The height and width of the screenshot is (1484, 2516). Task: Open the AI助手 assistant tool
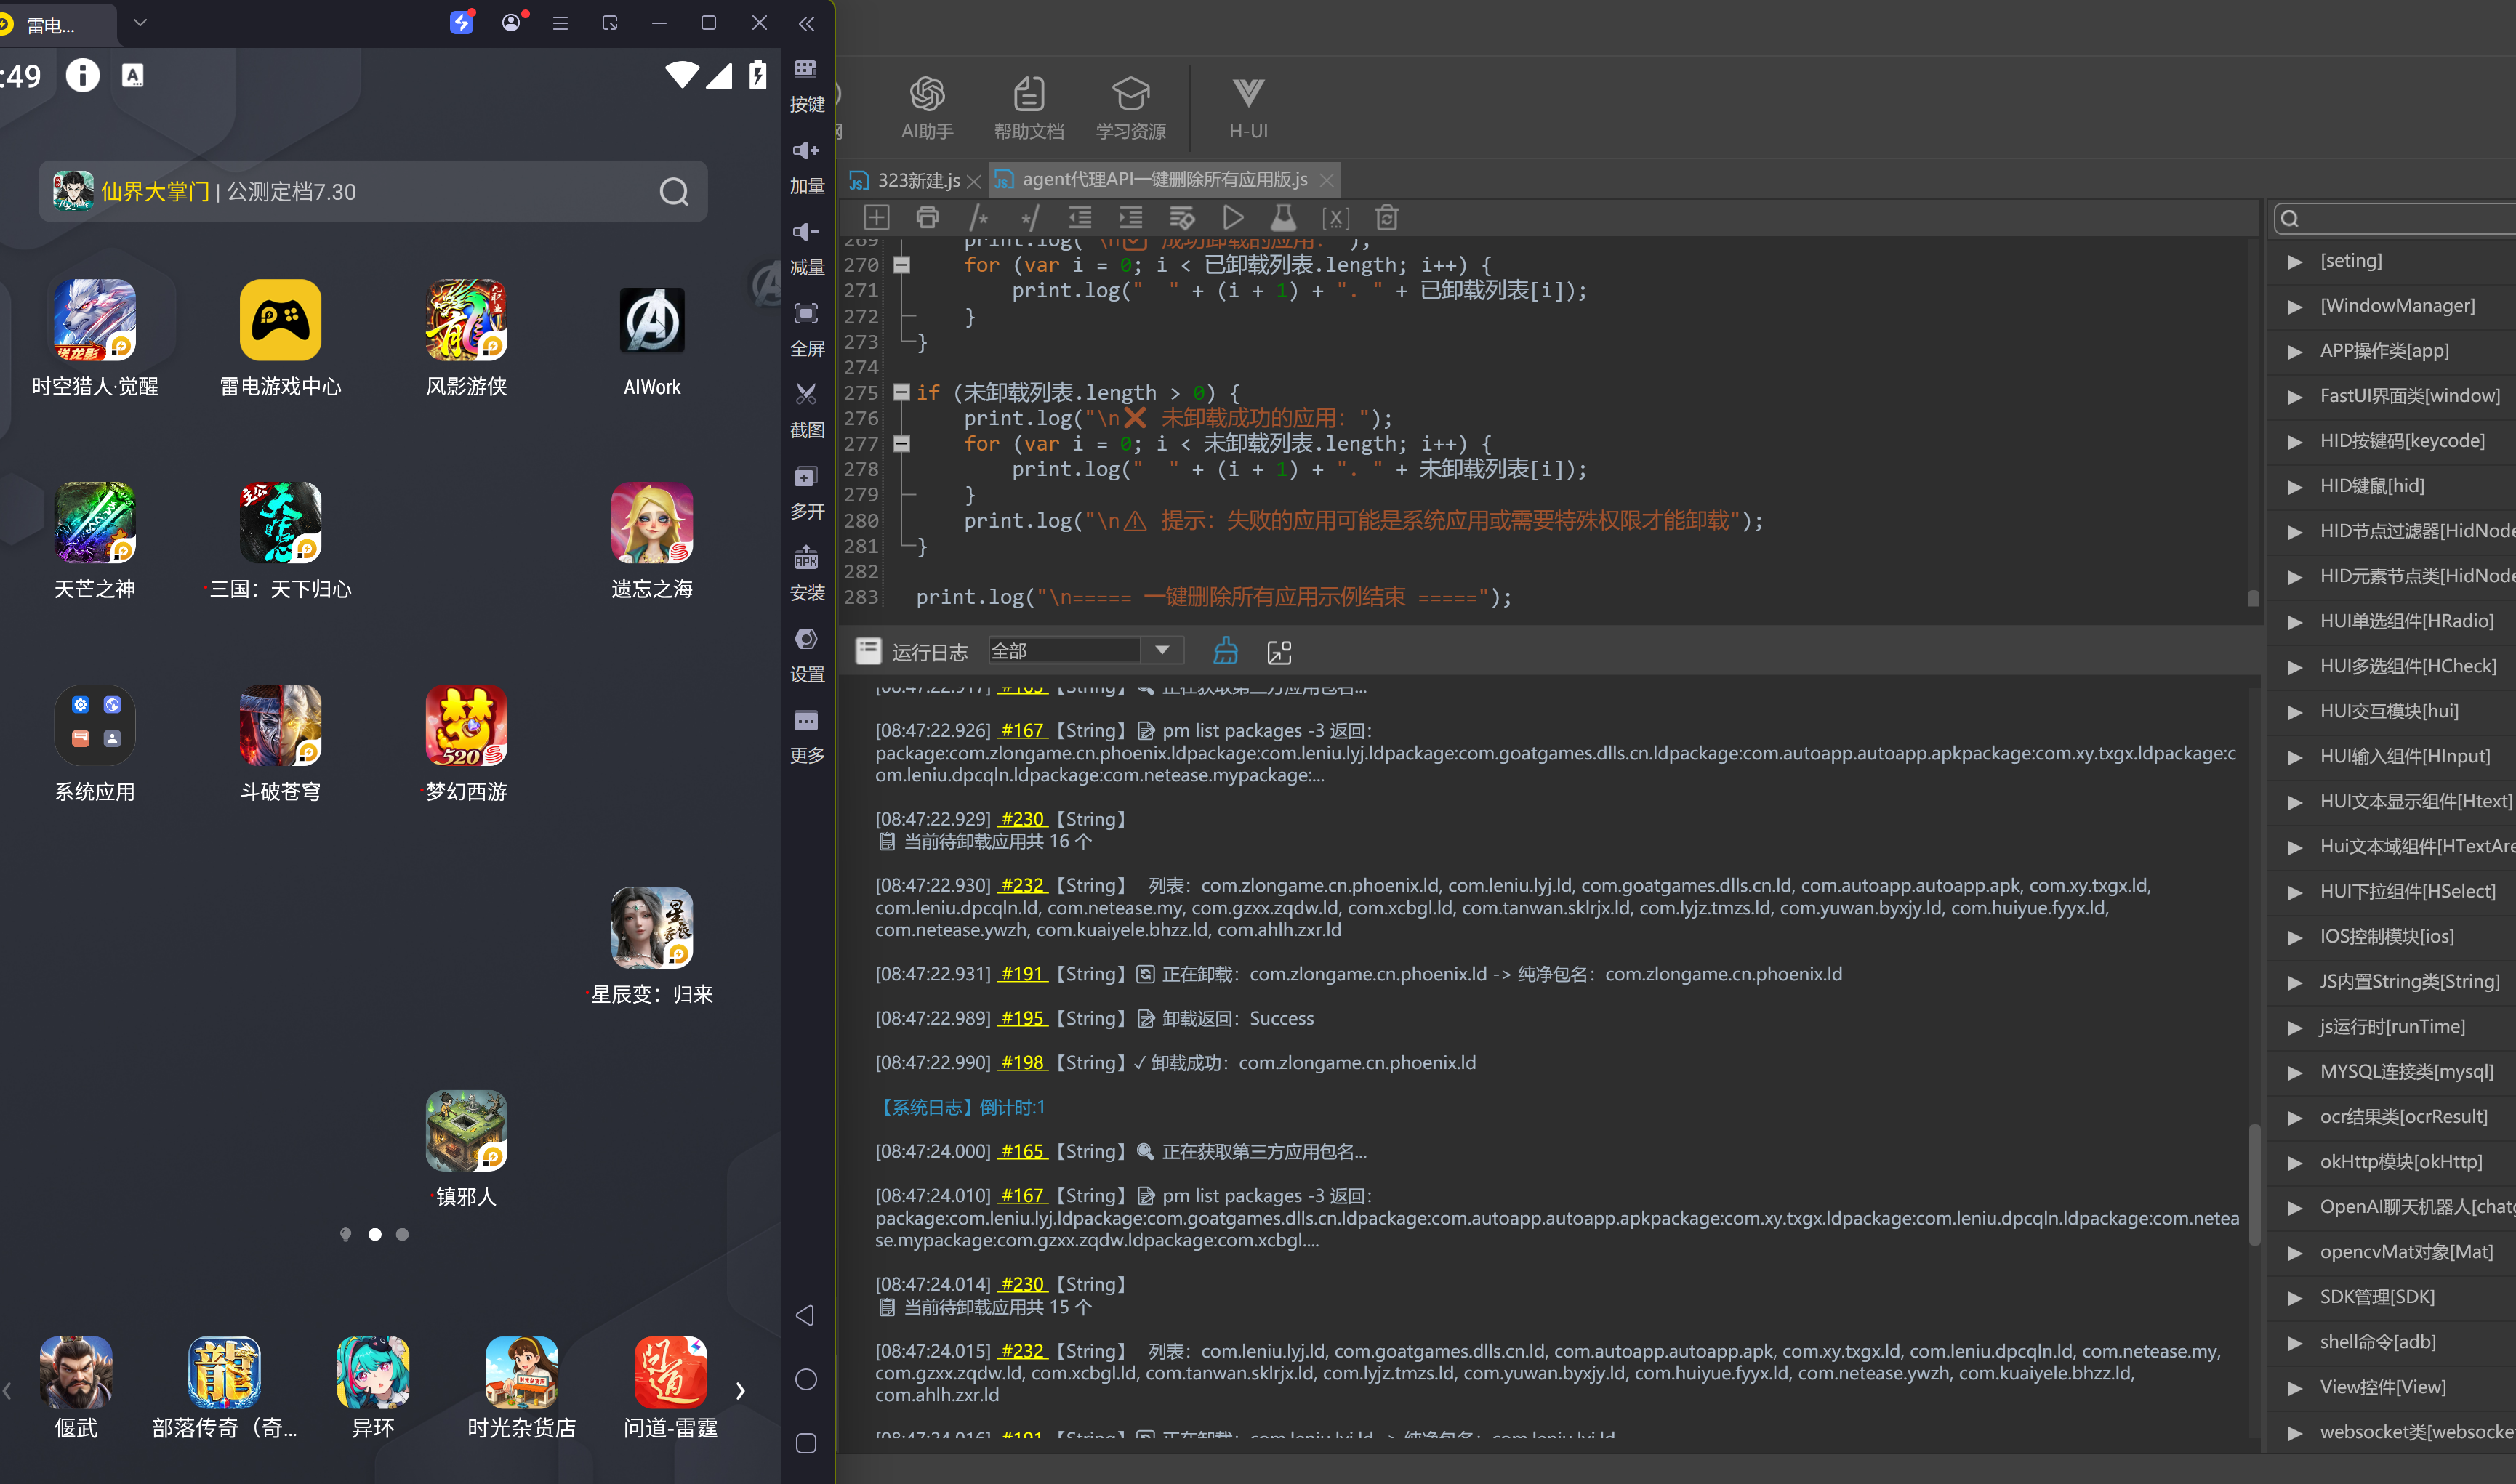tap(926, 107)
